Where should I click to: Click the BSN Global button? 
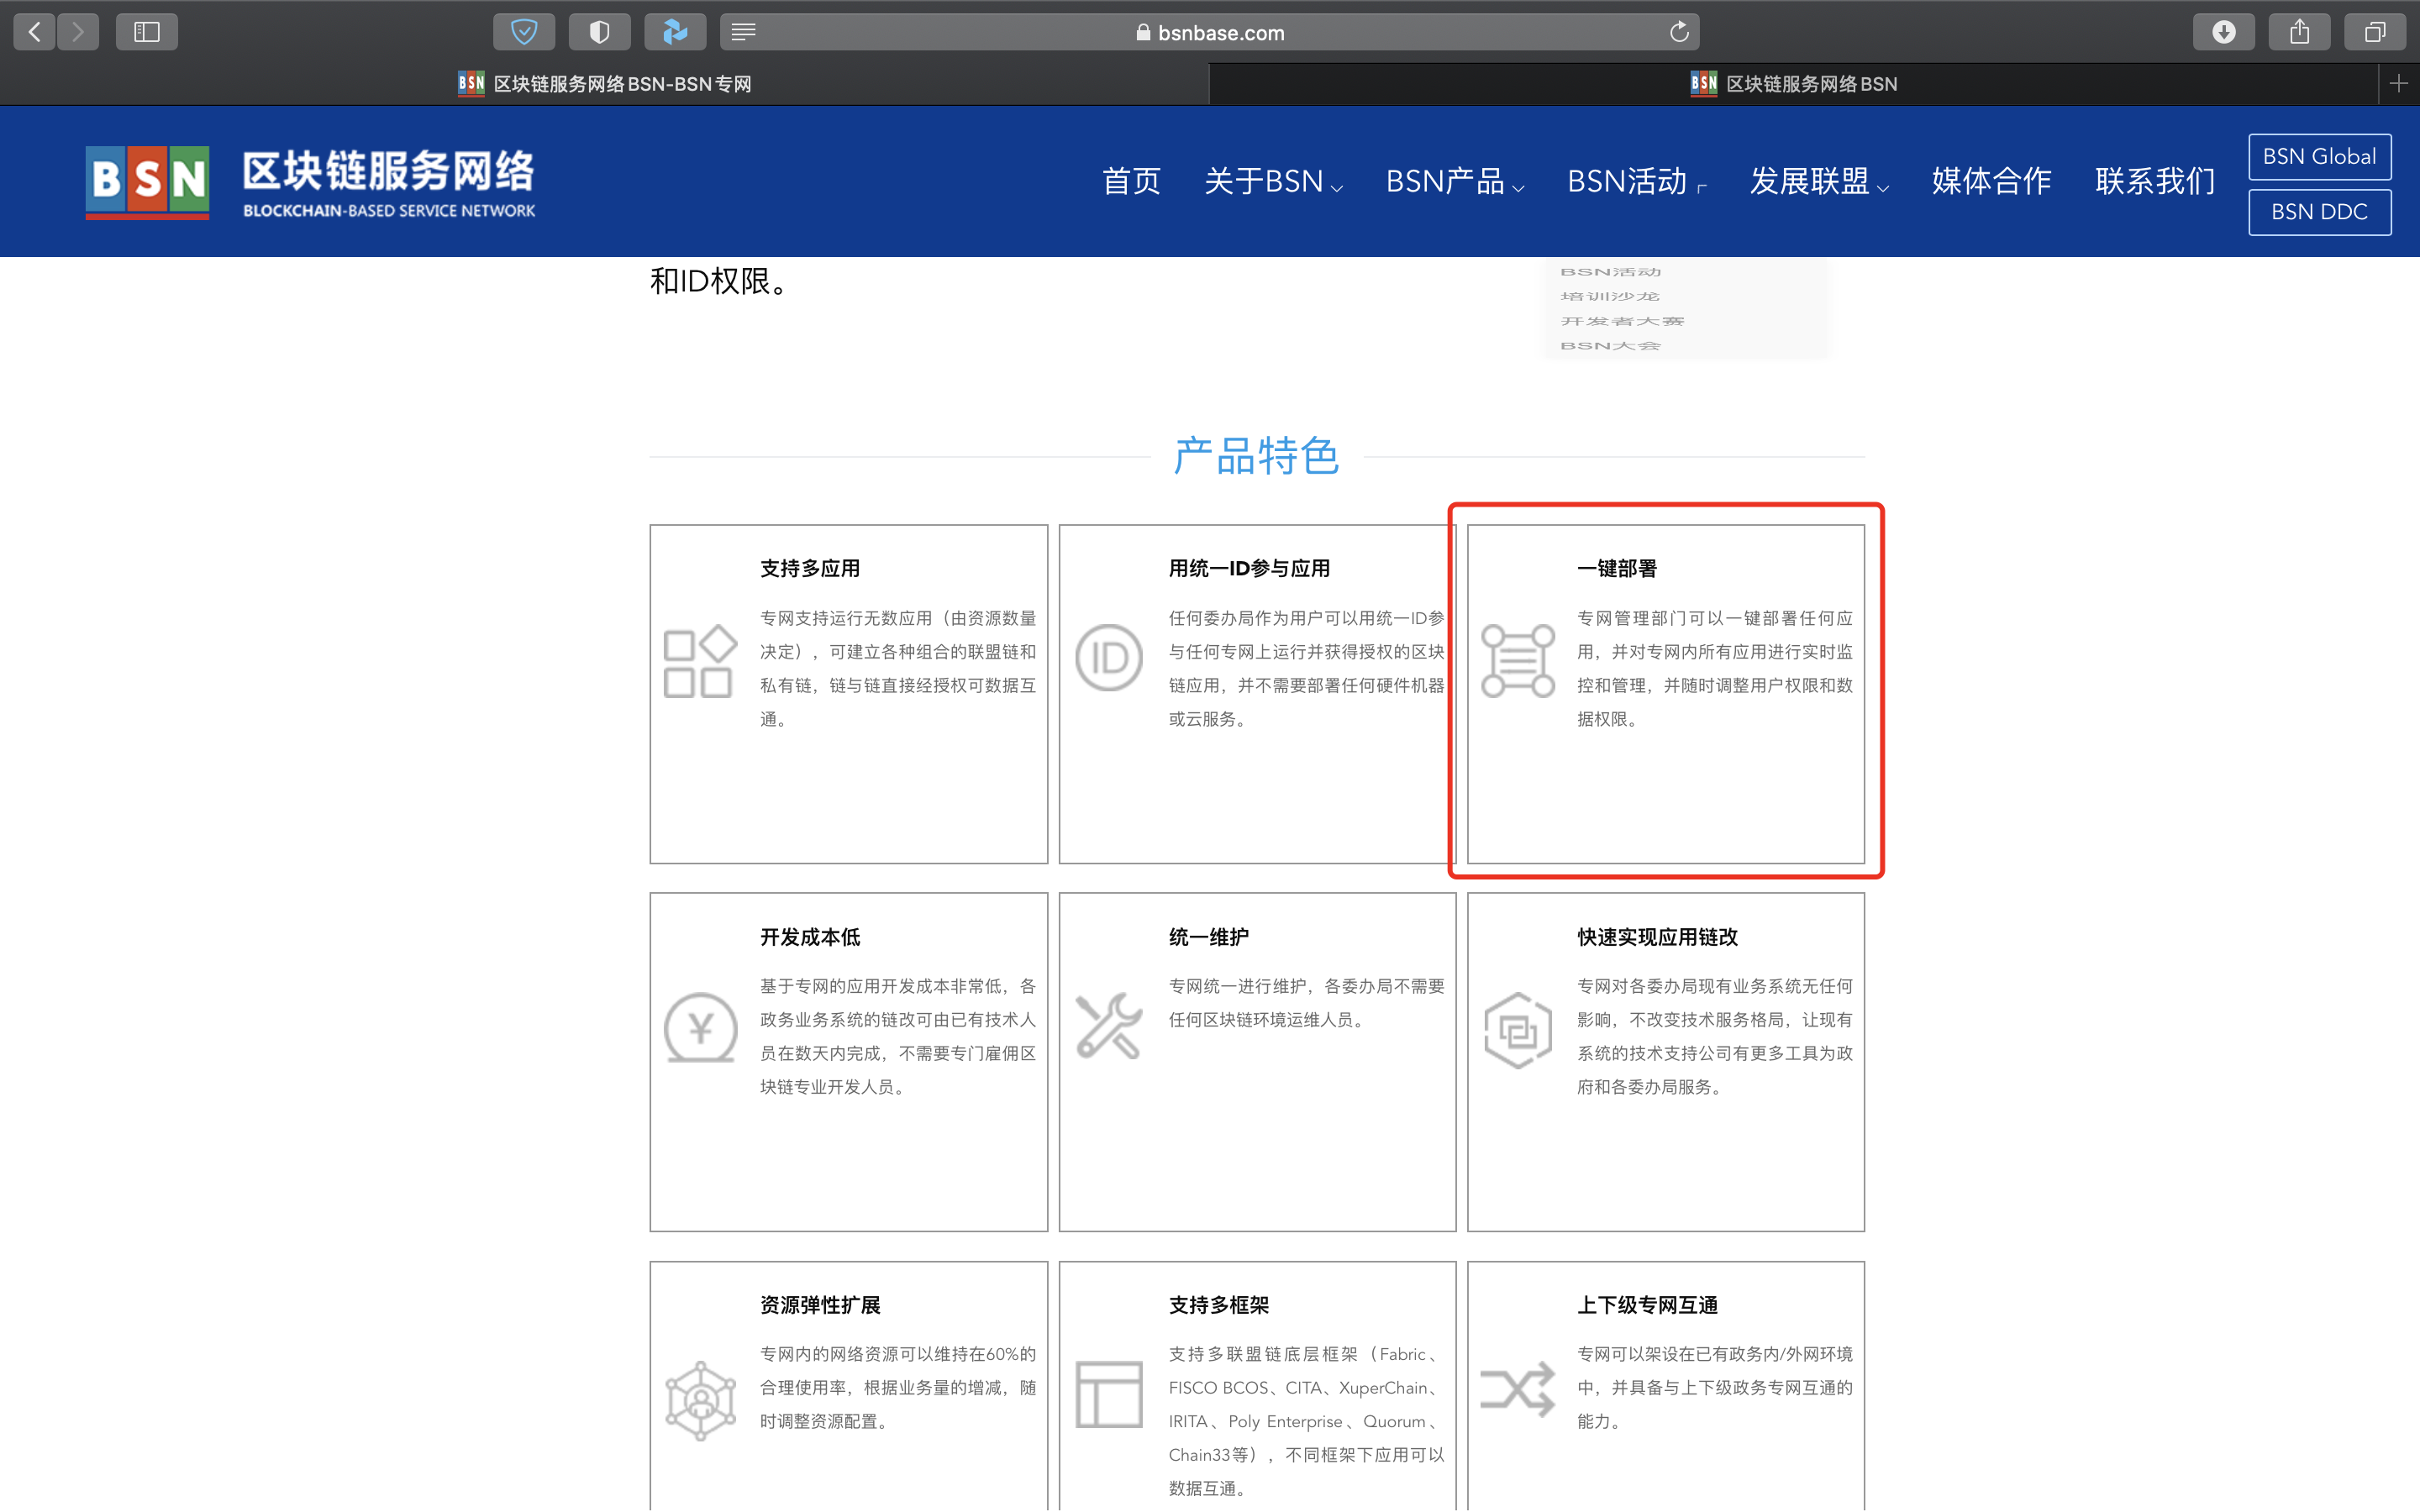click(2320, 157)
